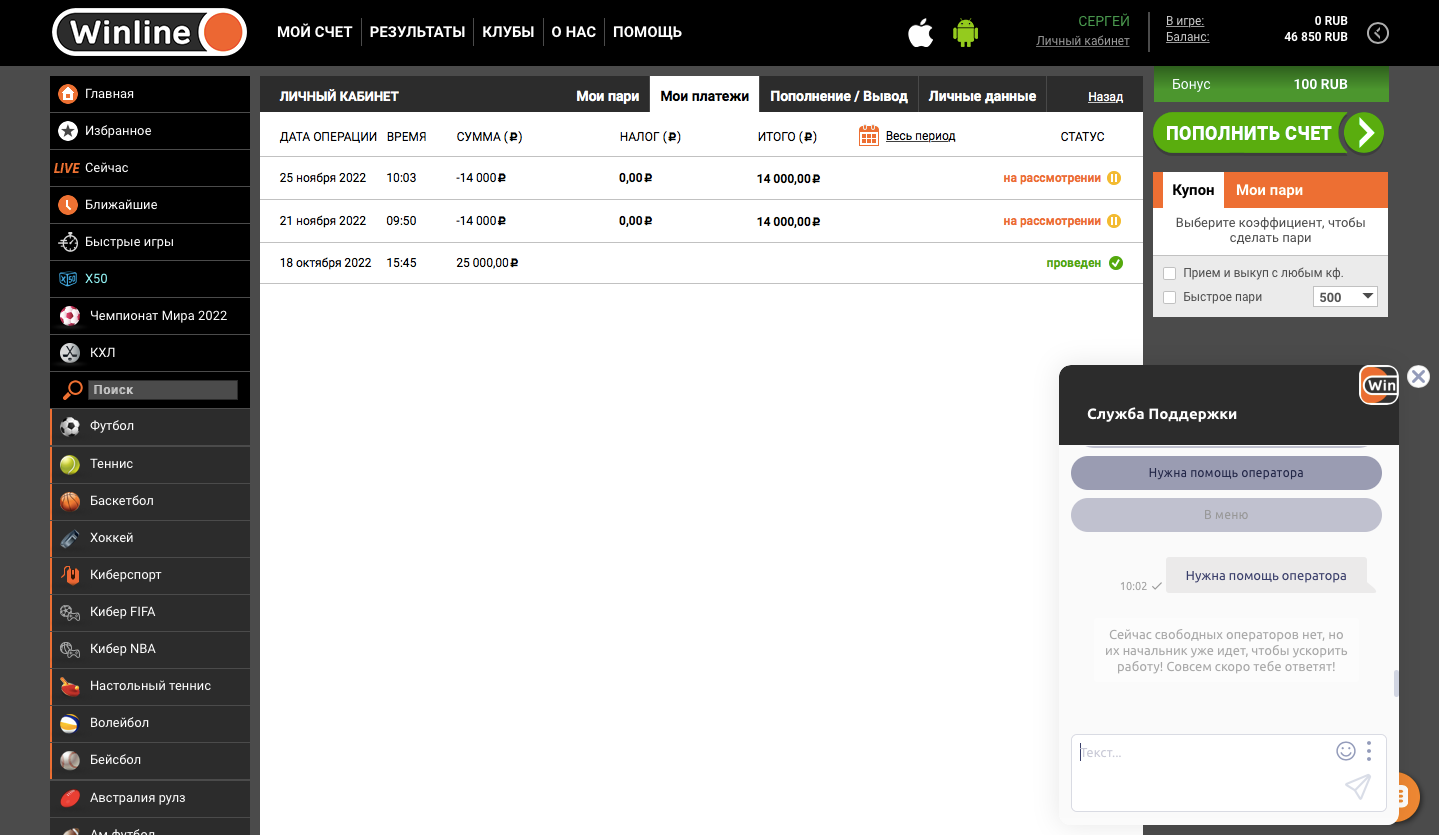This screenshot has height=835, width=1439.
Task: Open chat options three-dot menu
Action: (x=1369, y=751)
